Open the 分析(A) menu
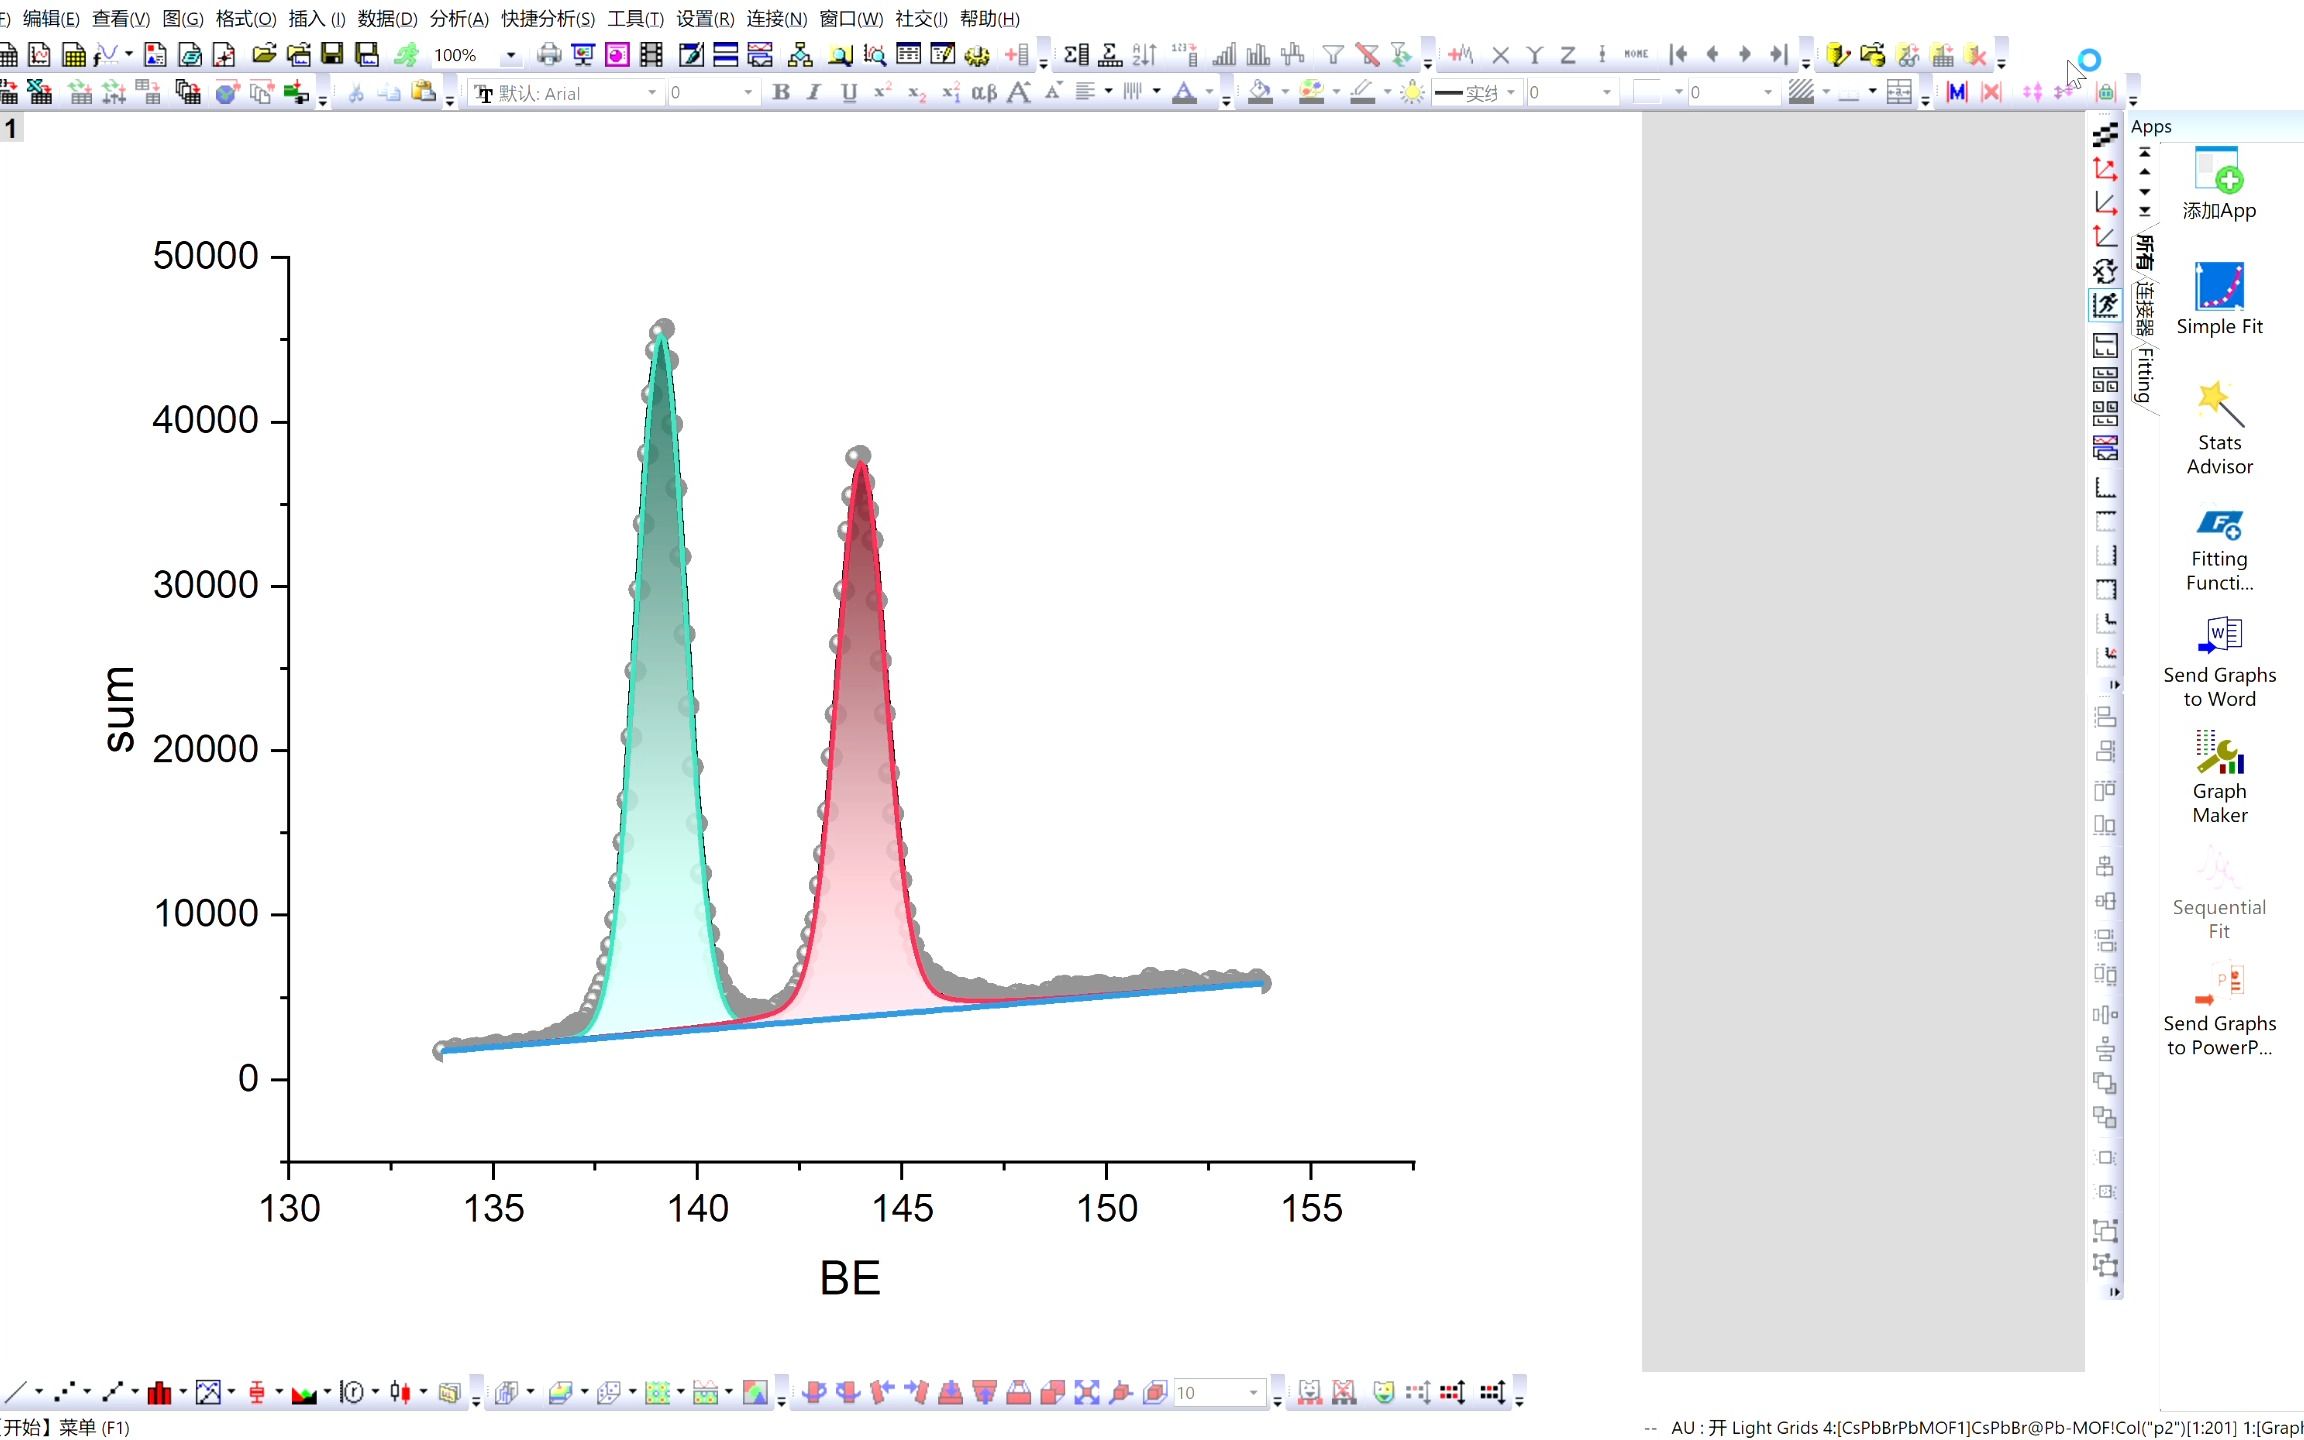Screen dimensions: 2304x1440 pos(459,19)
